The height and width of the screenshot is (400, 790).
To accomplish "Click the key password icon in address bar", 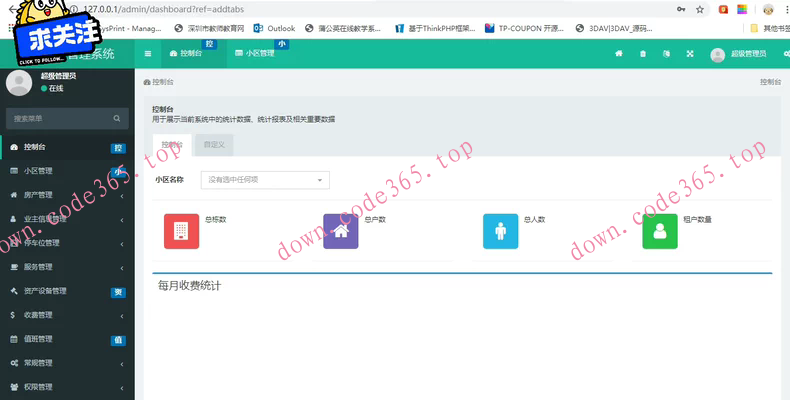I will pos(681,10).
